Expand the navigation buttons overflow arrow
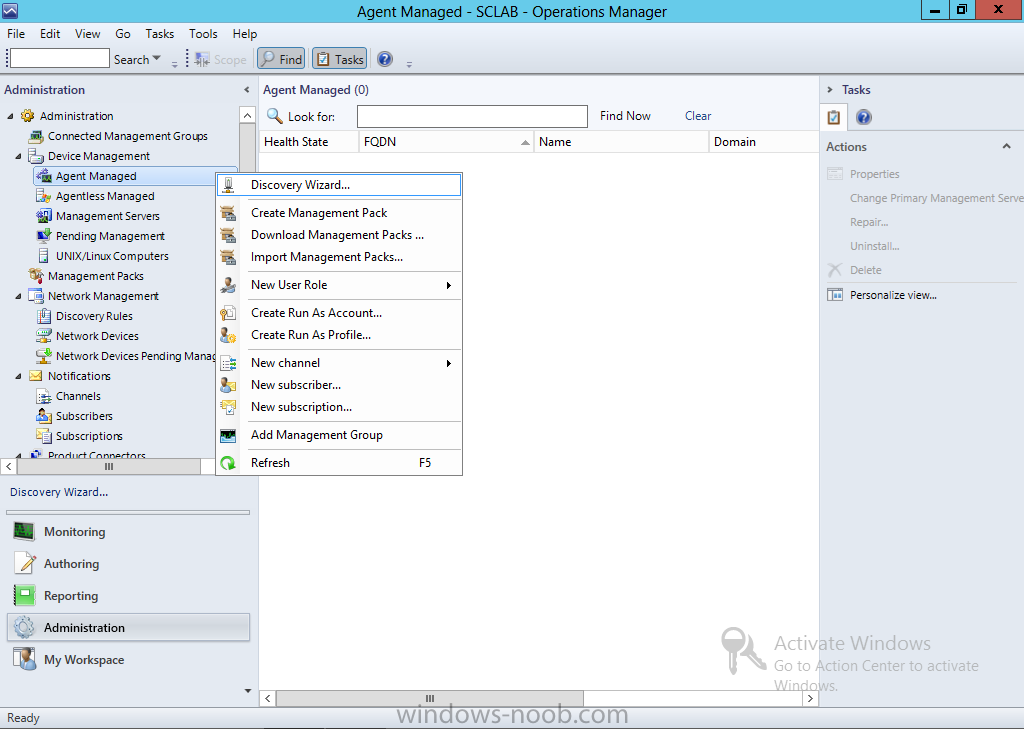The image size is (1024, 729). coord(248,690)
